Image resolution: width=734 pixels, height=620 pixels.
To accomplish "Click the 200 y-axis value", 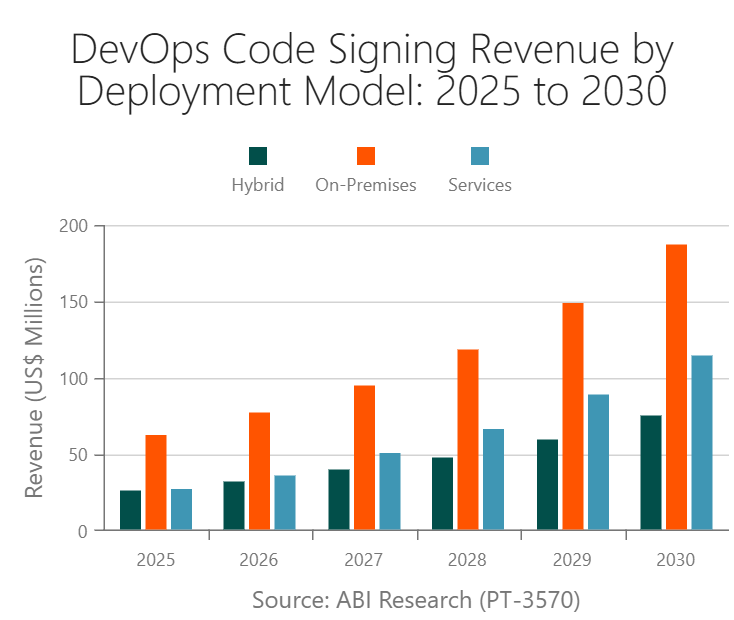I will tap(73, 226).
